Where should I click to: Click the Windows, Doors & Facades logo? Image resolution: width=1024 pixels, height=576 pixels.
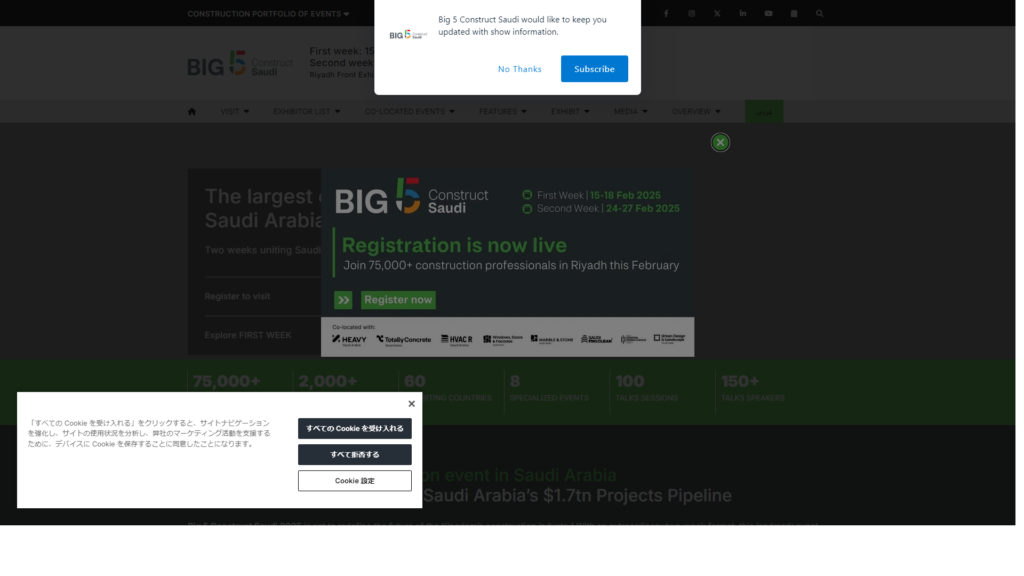click(x=502, y=340)
